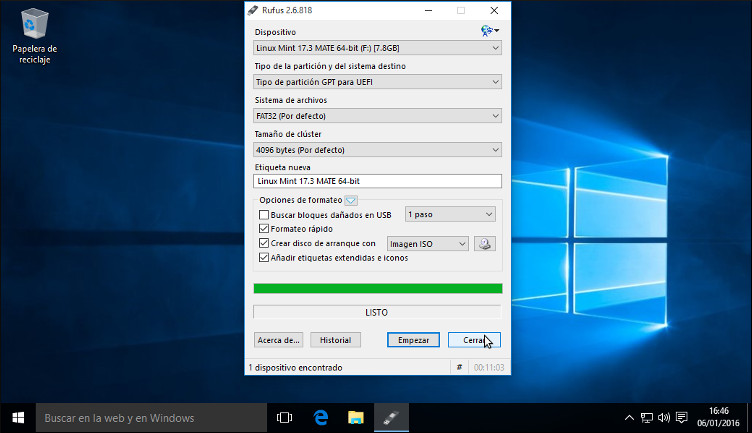Open the Rufus language globe menu

tap(490, 31)
